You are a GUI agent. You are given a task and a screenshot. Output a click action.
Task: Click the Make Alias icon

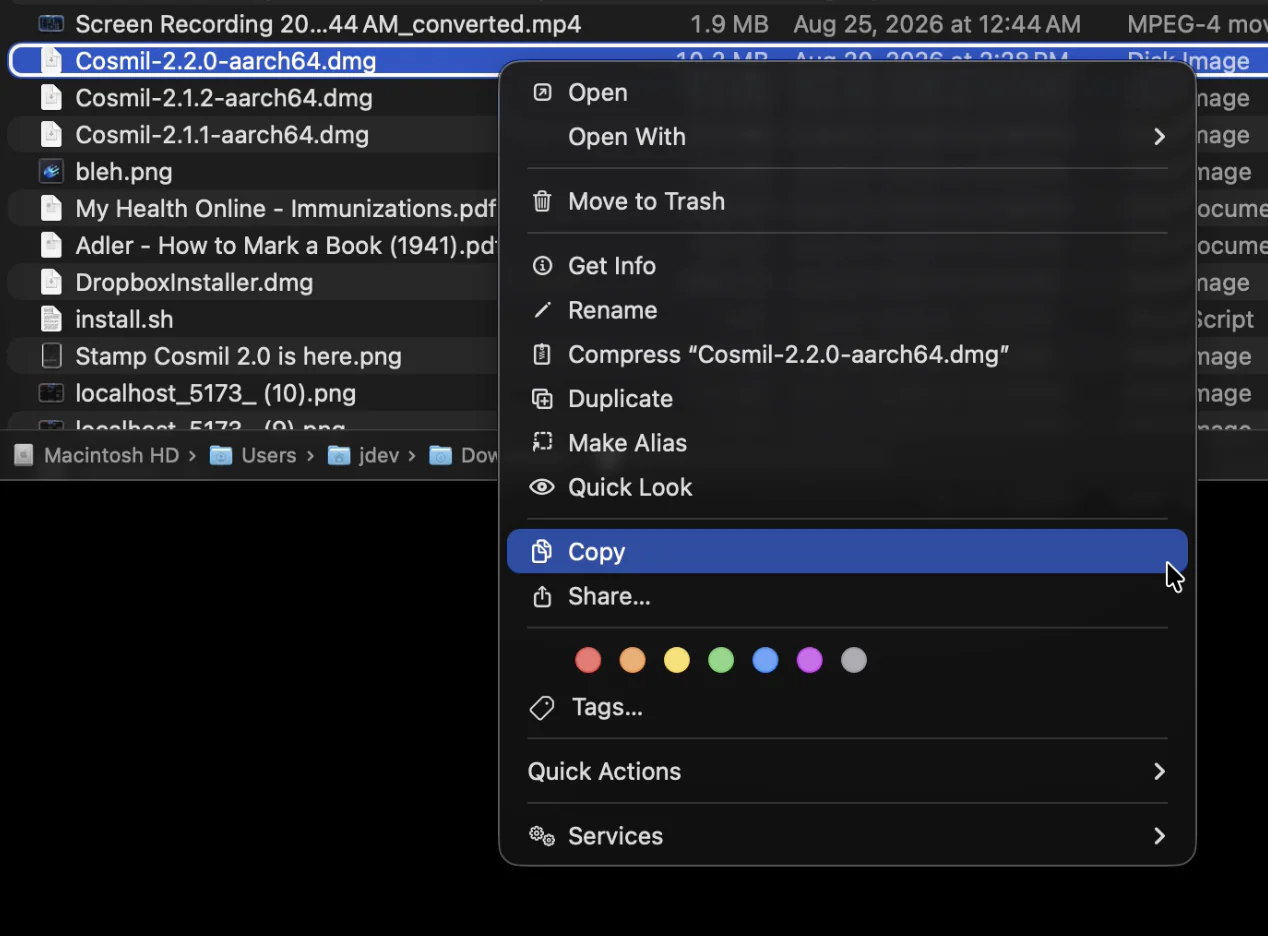point(542,442)
